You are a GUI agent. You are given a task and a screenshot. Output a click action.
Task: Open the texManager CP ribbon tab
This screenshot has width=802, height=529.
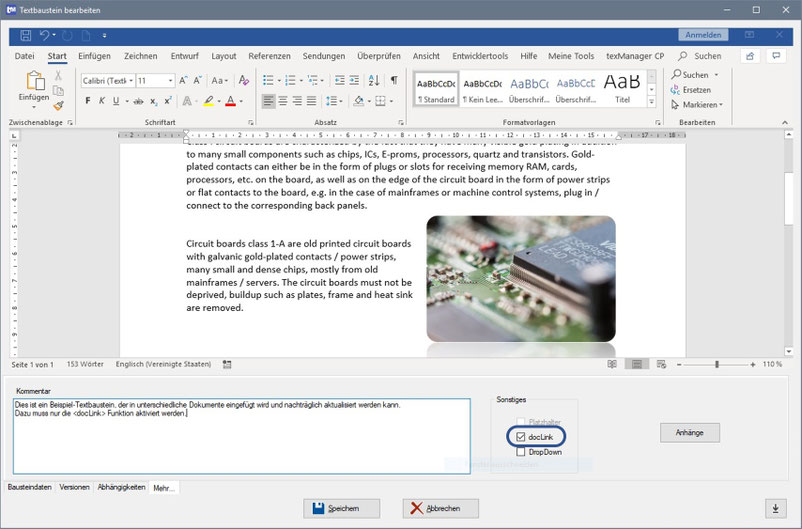click(x=635, y=57)
